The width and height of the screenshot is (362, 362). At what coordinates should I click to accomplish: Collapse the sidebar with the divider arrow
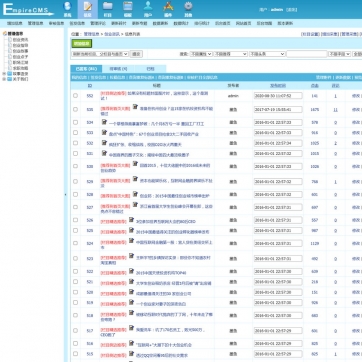point(65,194)
